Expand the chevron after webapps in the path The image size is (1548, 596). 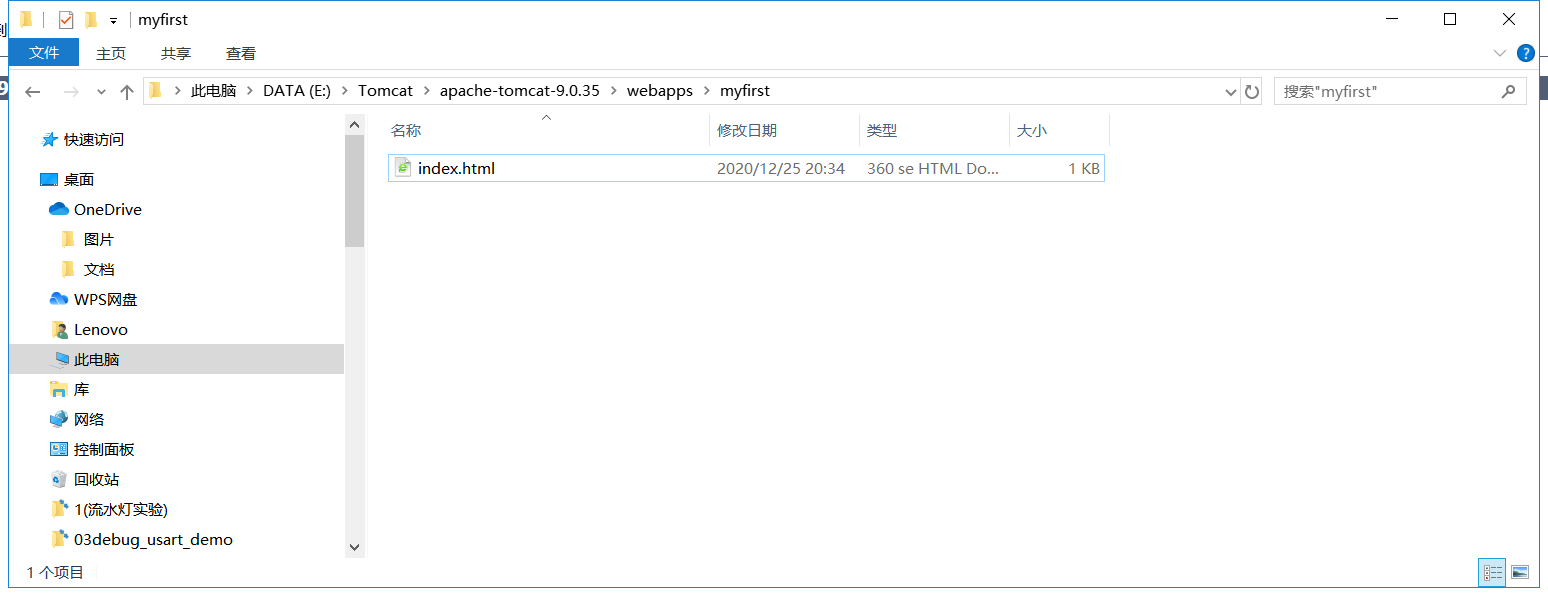click(707, 91)
